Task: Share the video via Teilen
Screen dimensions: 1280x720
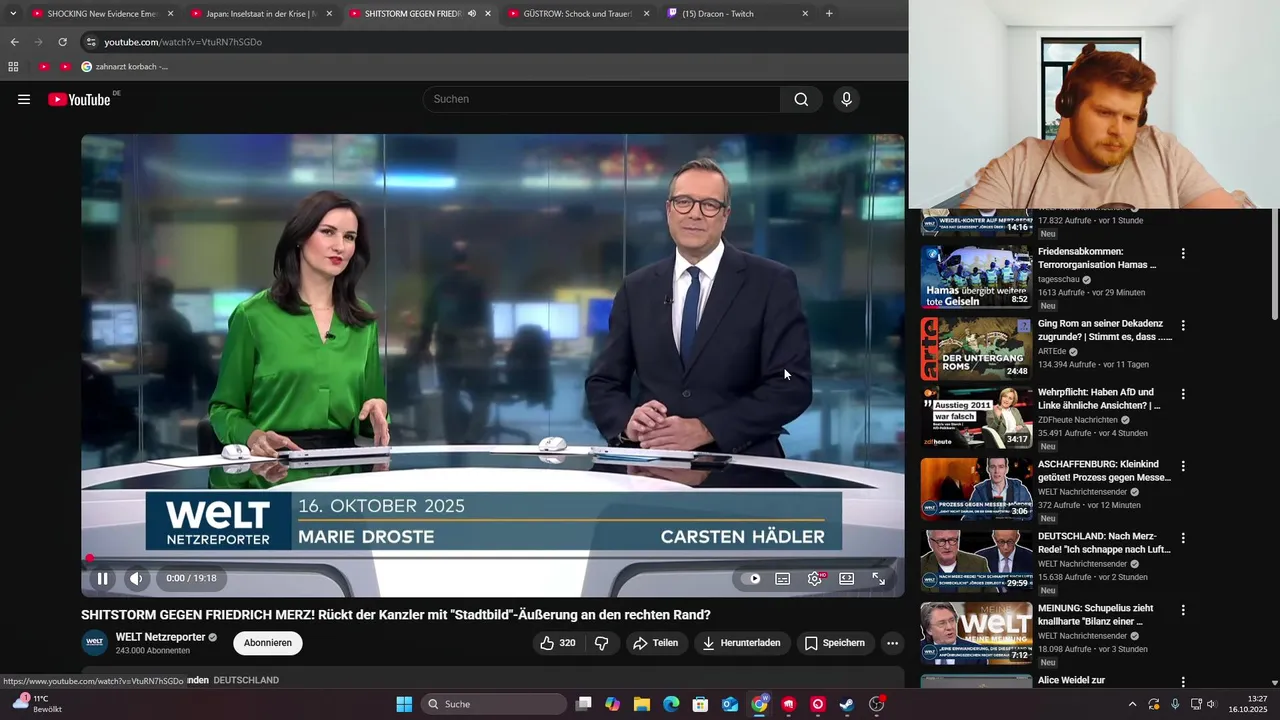Action: pyautogui.click(x=655, y=643)
